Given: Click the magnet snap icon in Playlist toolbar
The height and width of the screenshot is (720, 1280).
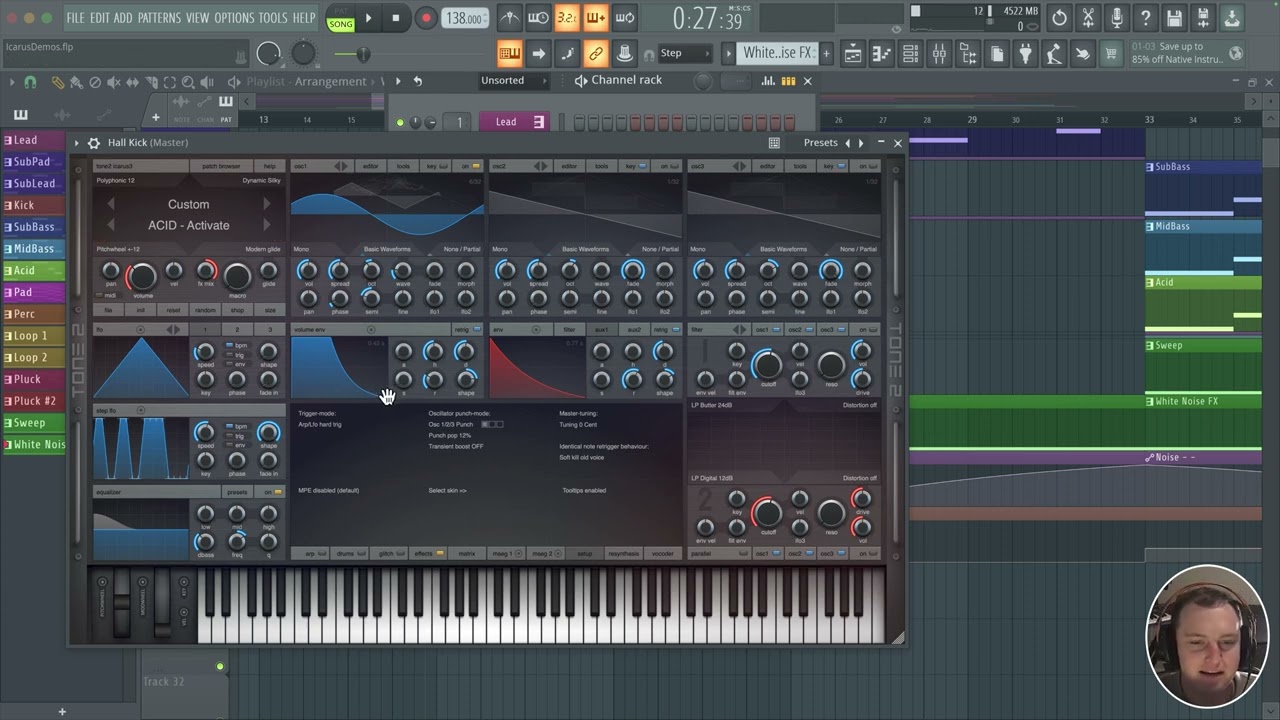Looking at the screenshot, I should (30, 82).
